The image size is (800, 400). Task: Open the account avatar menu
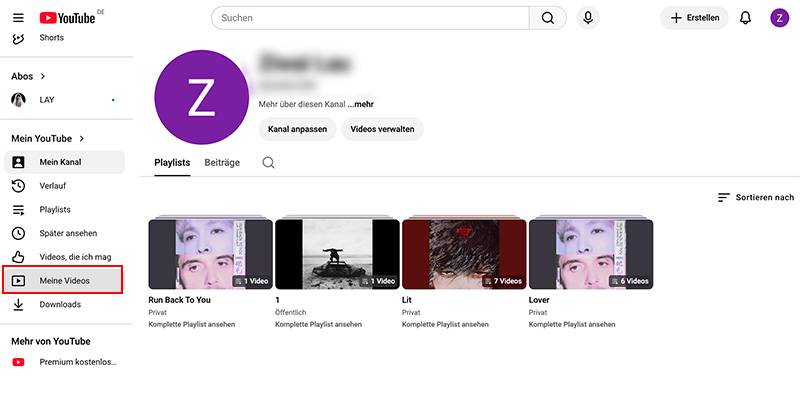point(780,18)
